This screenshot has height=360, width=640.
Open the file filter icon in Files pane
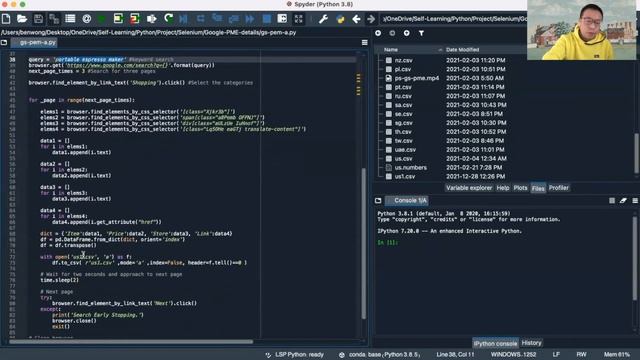click(x=421, y=33)
